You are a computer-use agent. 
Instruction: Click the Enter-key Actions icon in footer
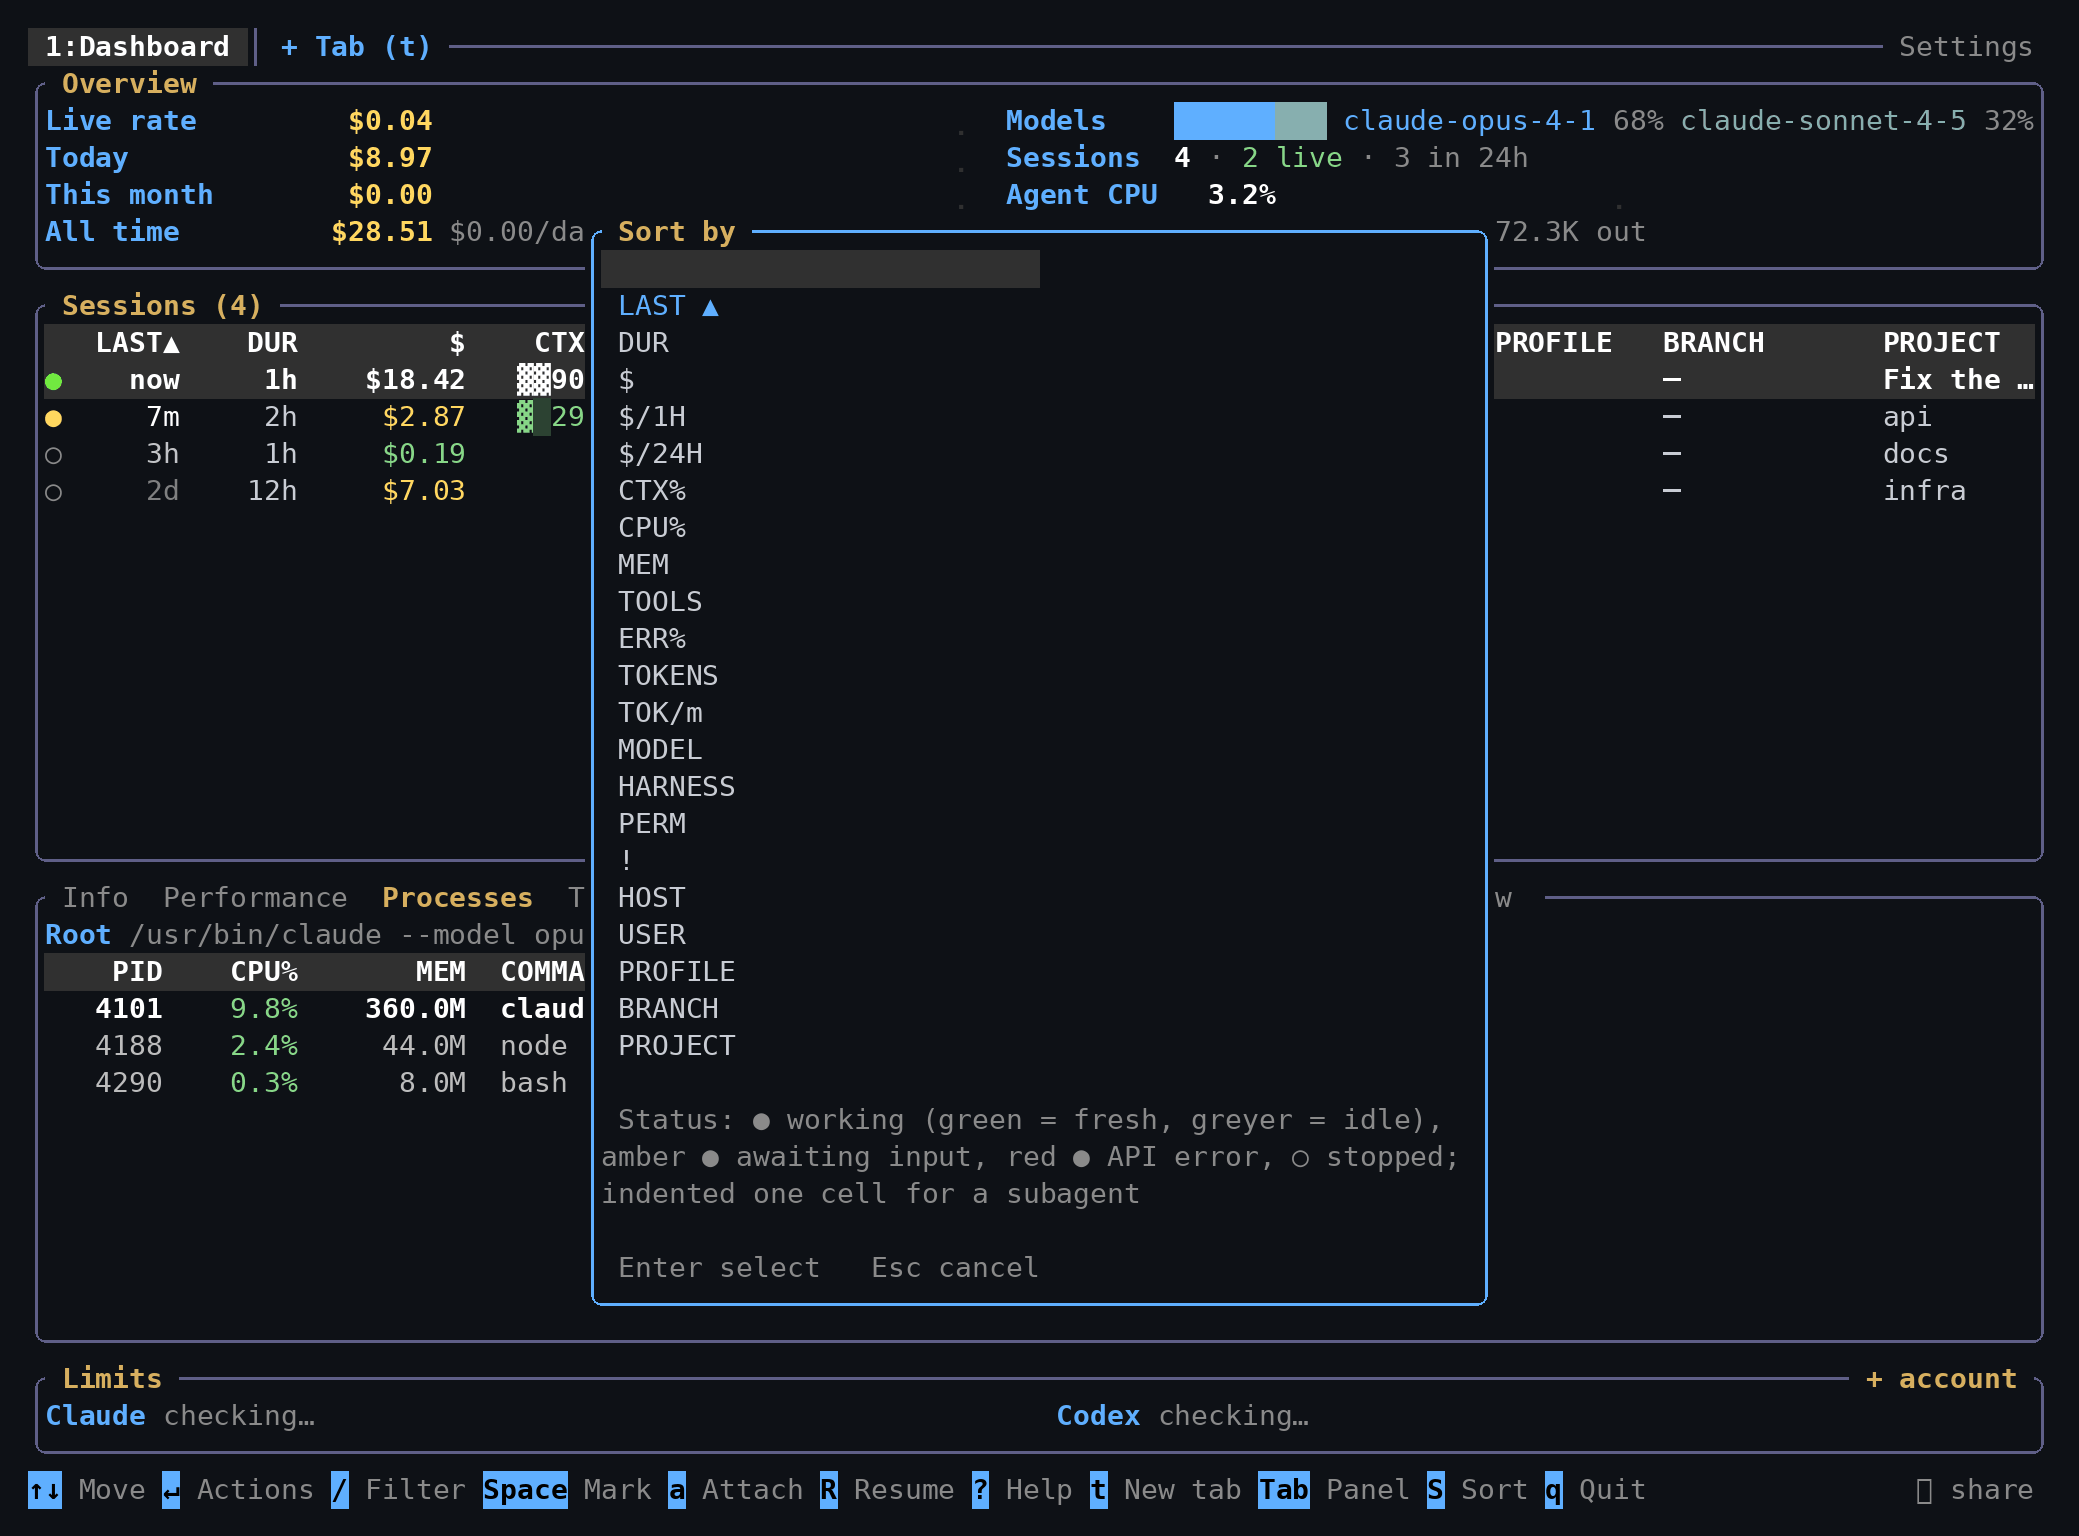click(171, 1490)
